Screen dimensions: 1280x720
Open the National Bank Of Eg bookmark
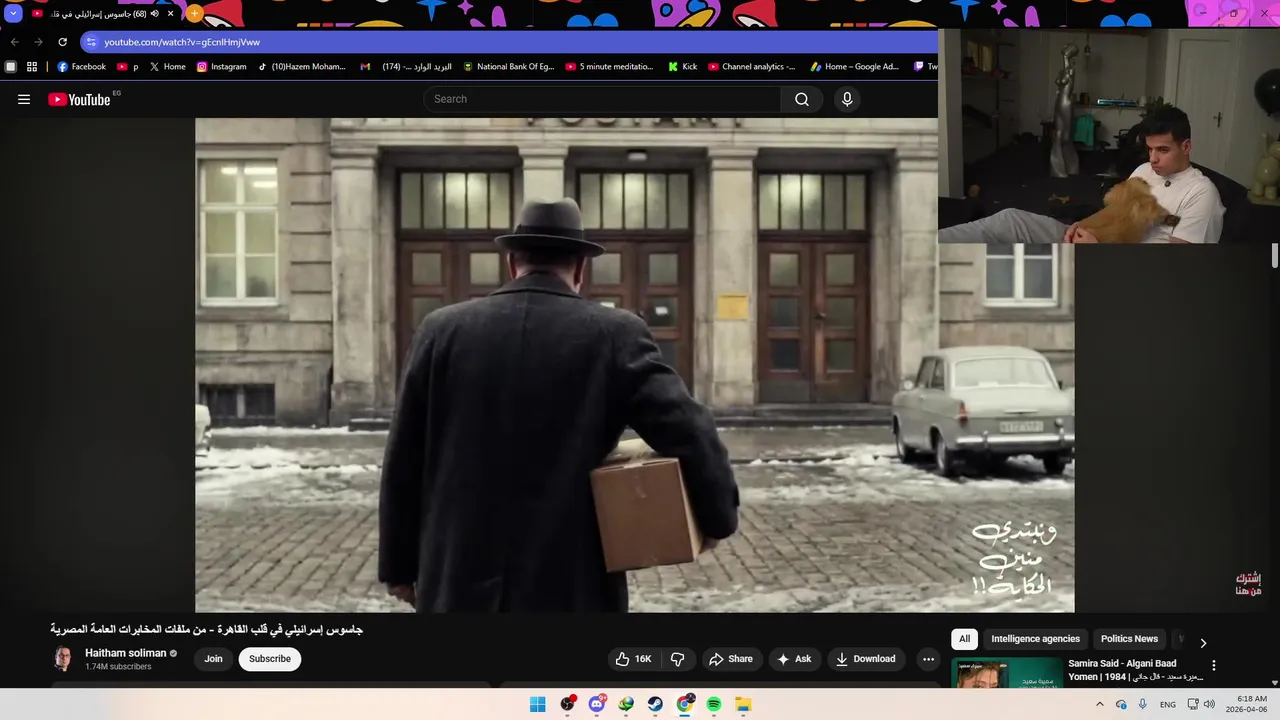point(508,67)
